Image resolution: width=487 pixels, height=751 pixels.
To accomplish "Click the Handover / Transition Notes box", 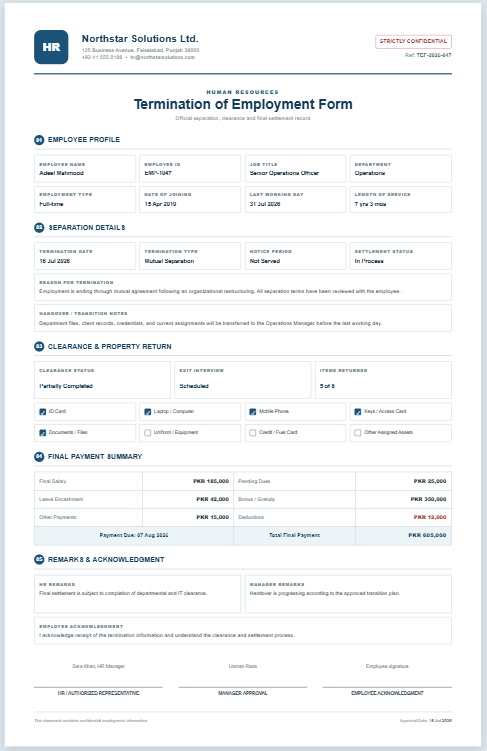I will point(243,318).
